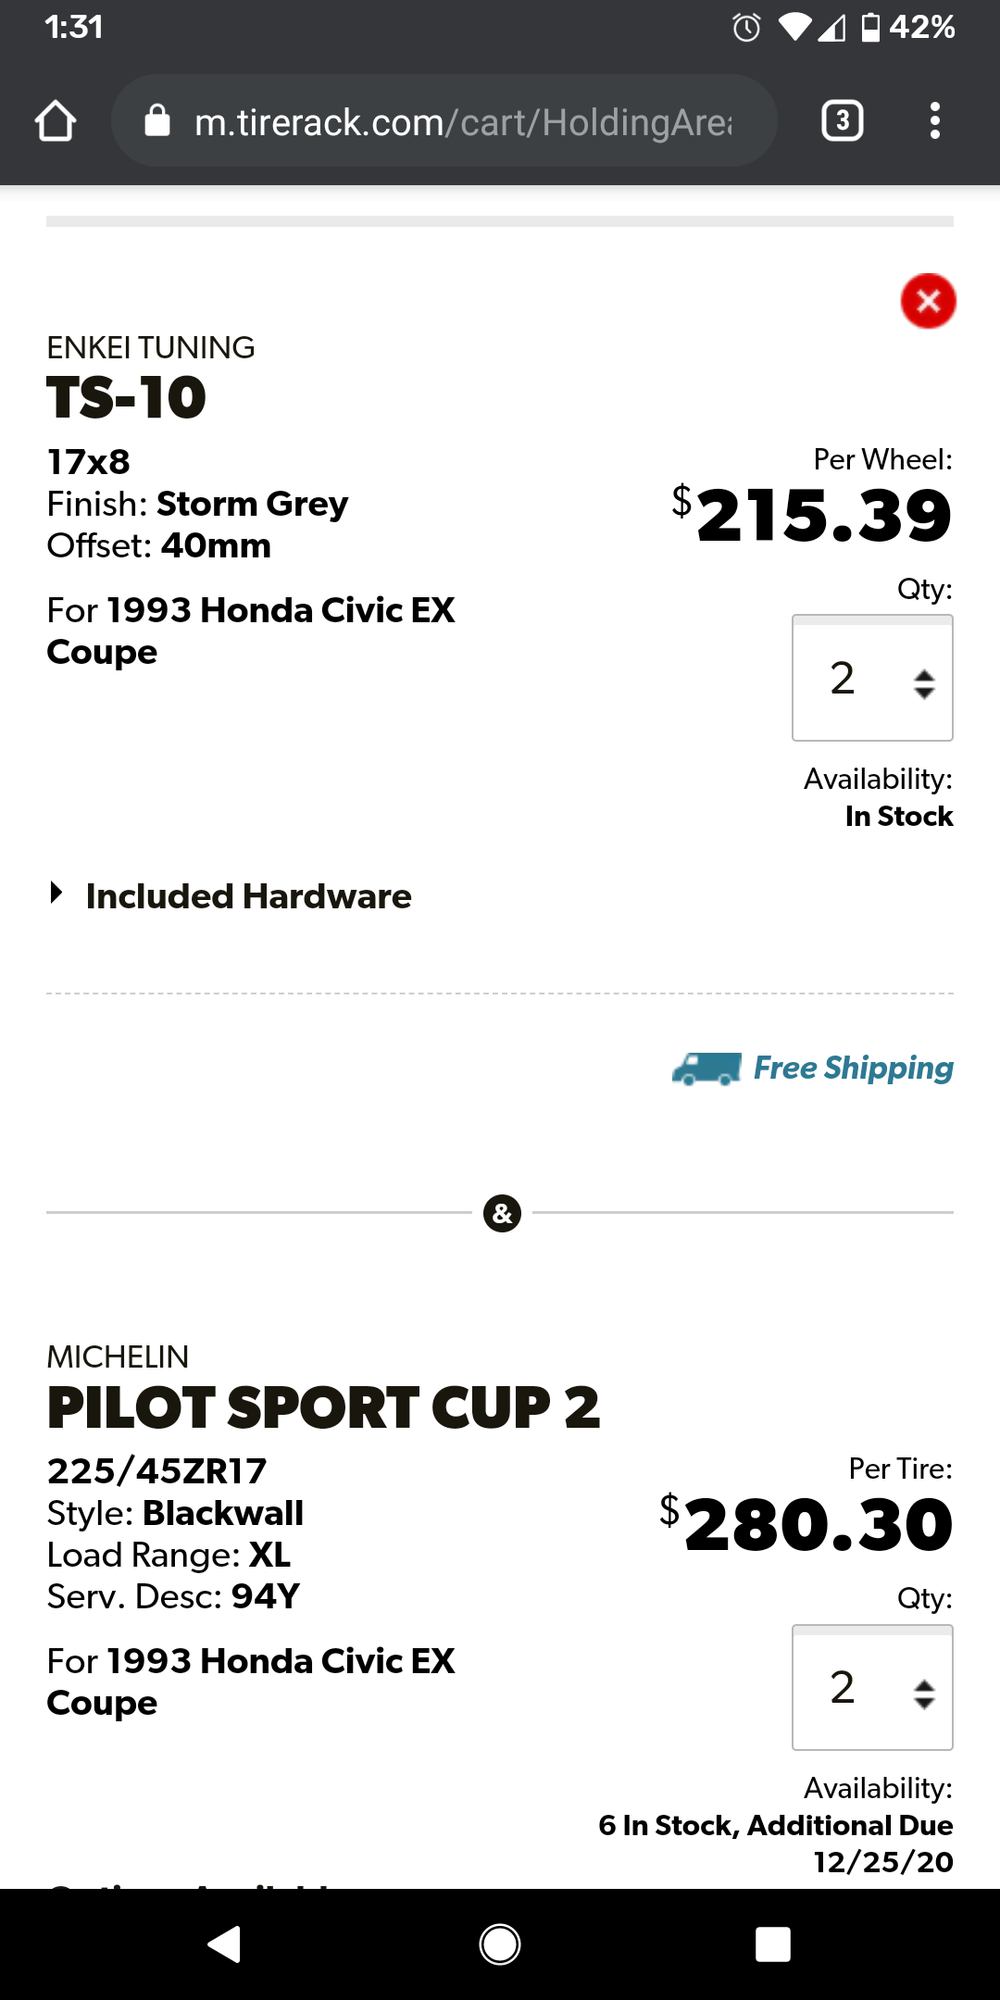Open the tab switcher showing 3 tabs
The height and width of the screenshot is (2000, 1000).
point(842,121)
